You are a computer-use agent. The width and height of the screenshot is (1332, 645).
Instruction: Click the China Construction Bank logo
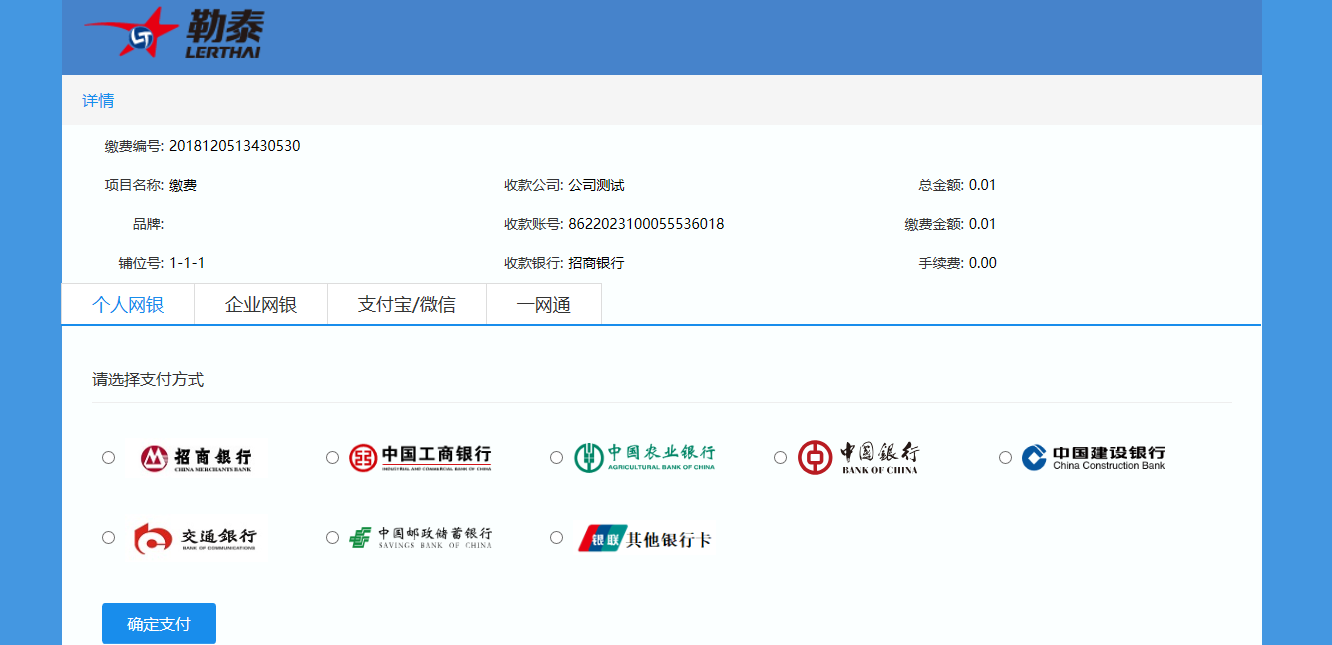tap(1093, 458)
